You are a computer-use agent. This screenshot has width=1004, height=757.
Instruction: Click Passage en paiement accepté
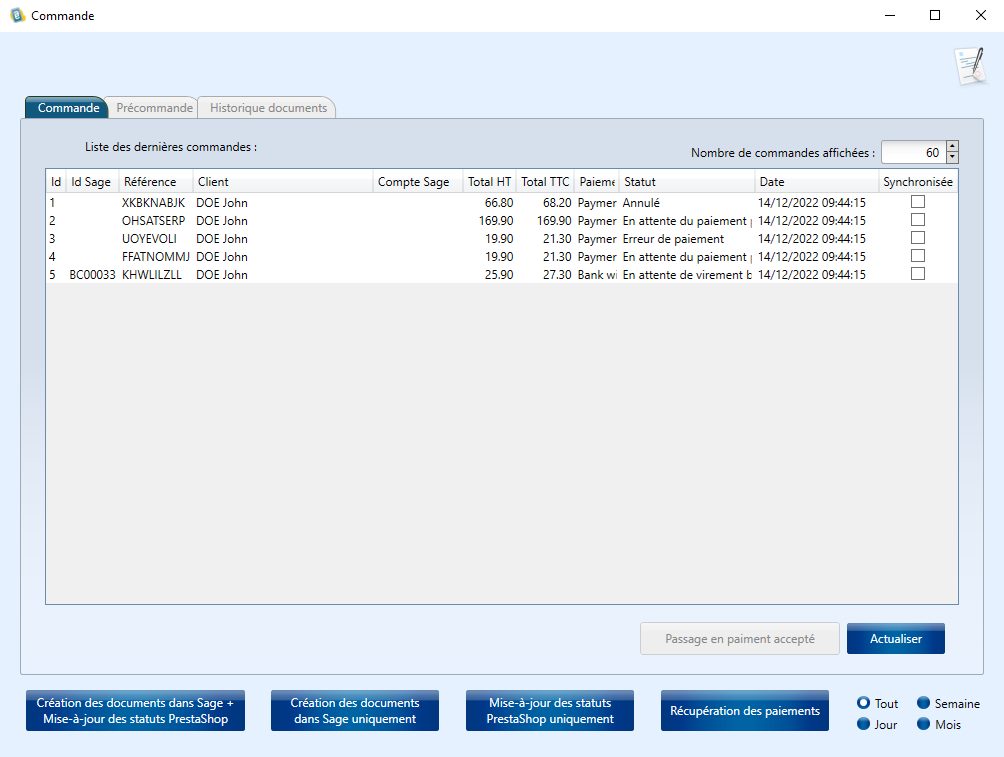(x=739, y=638)
